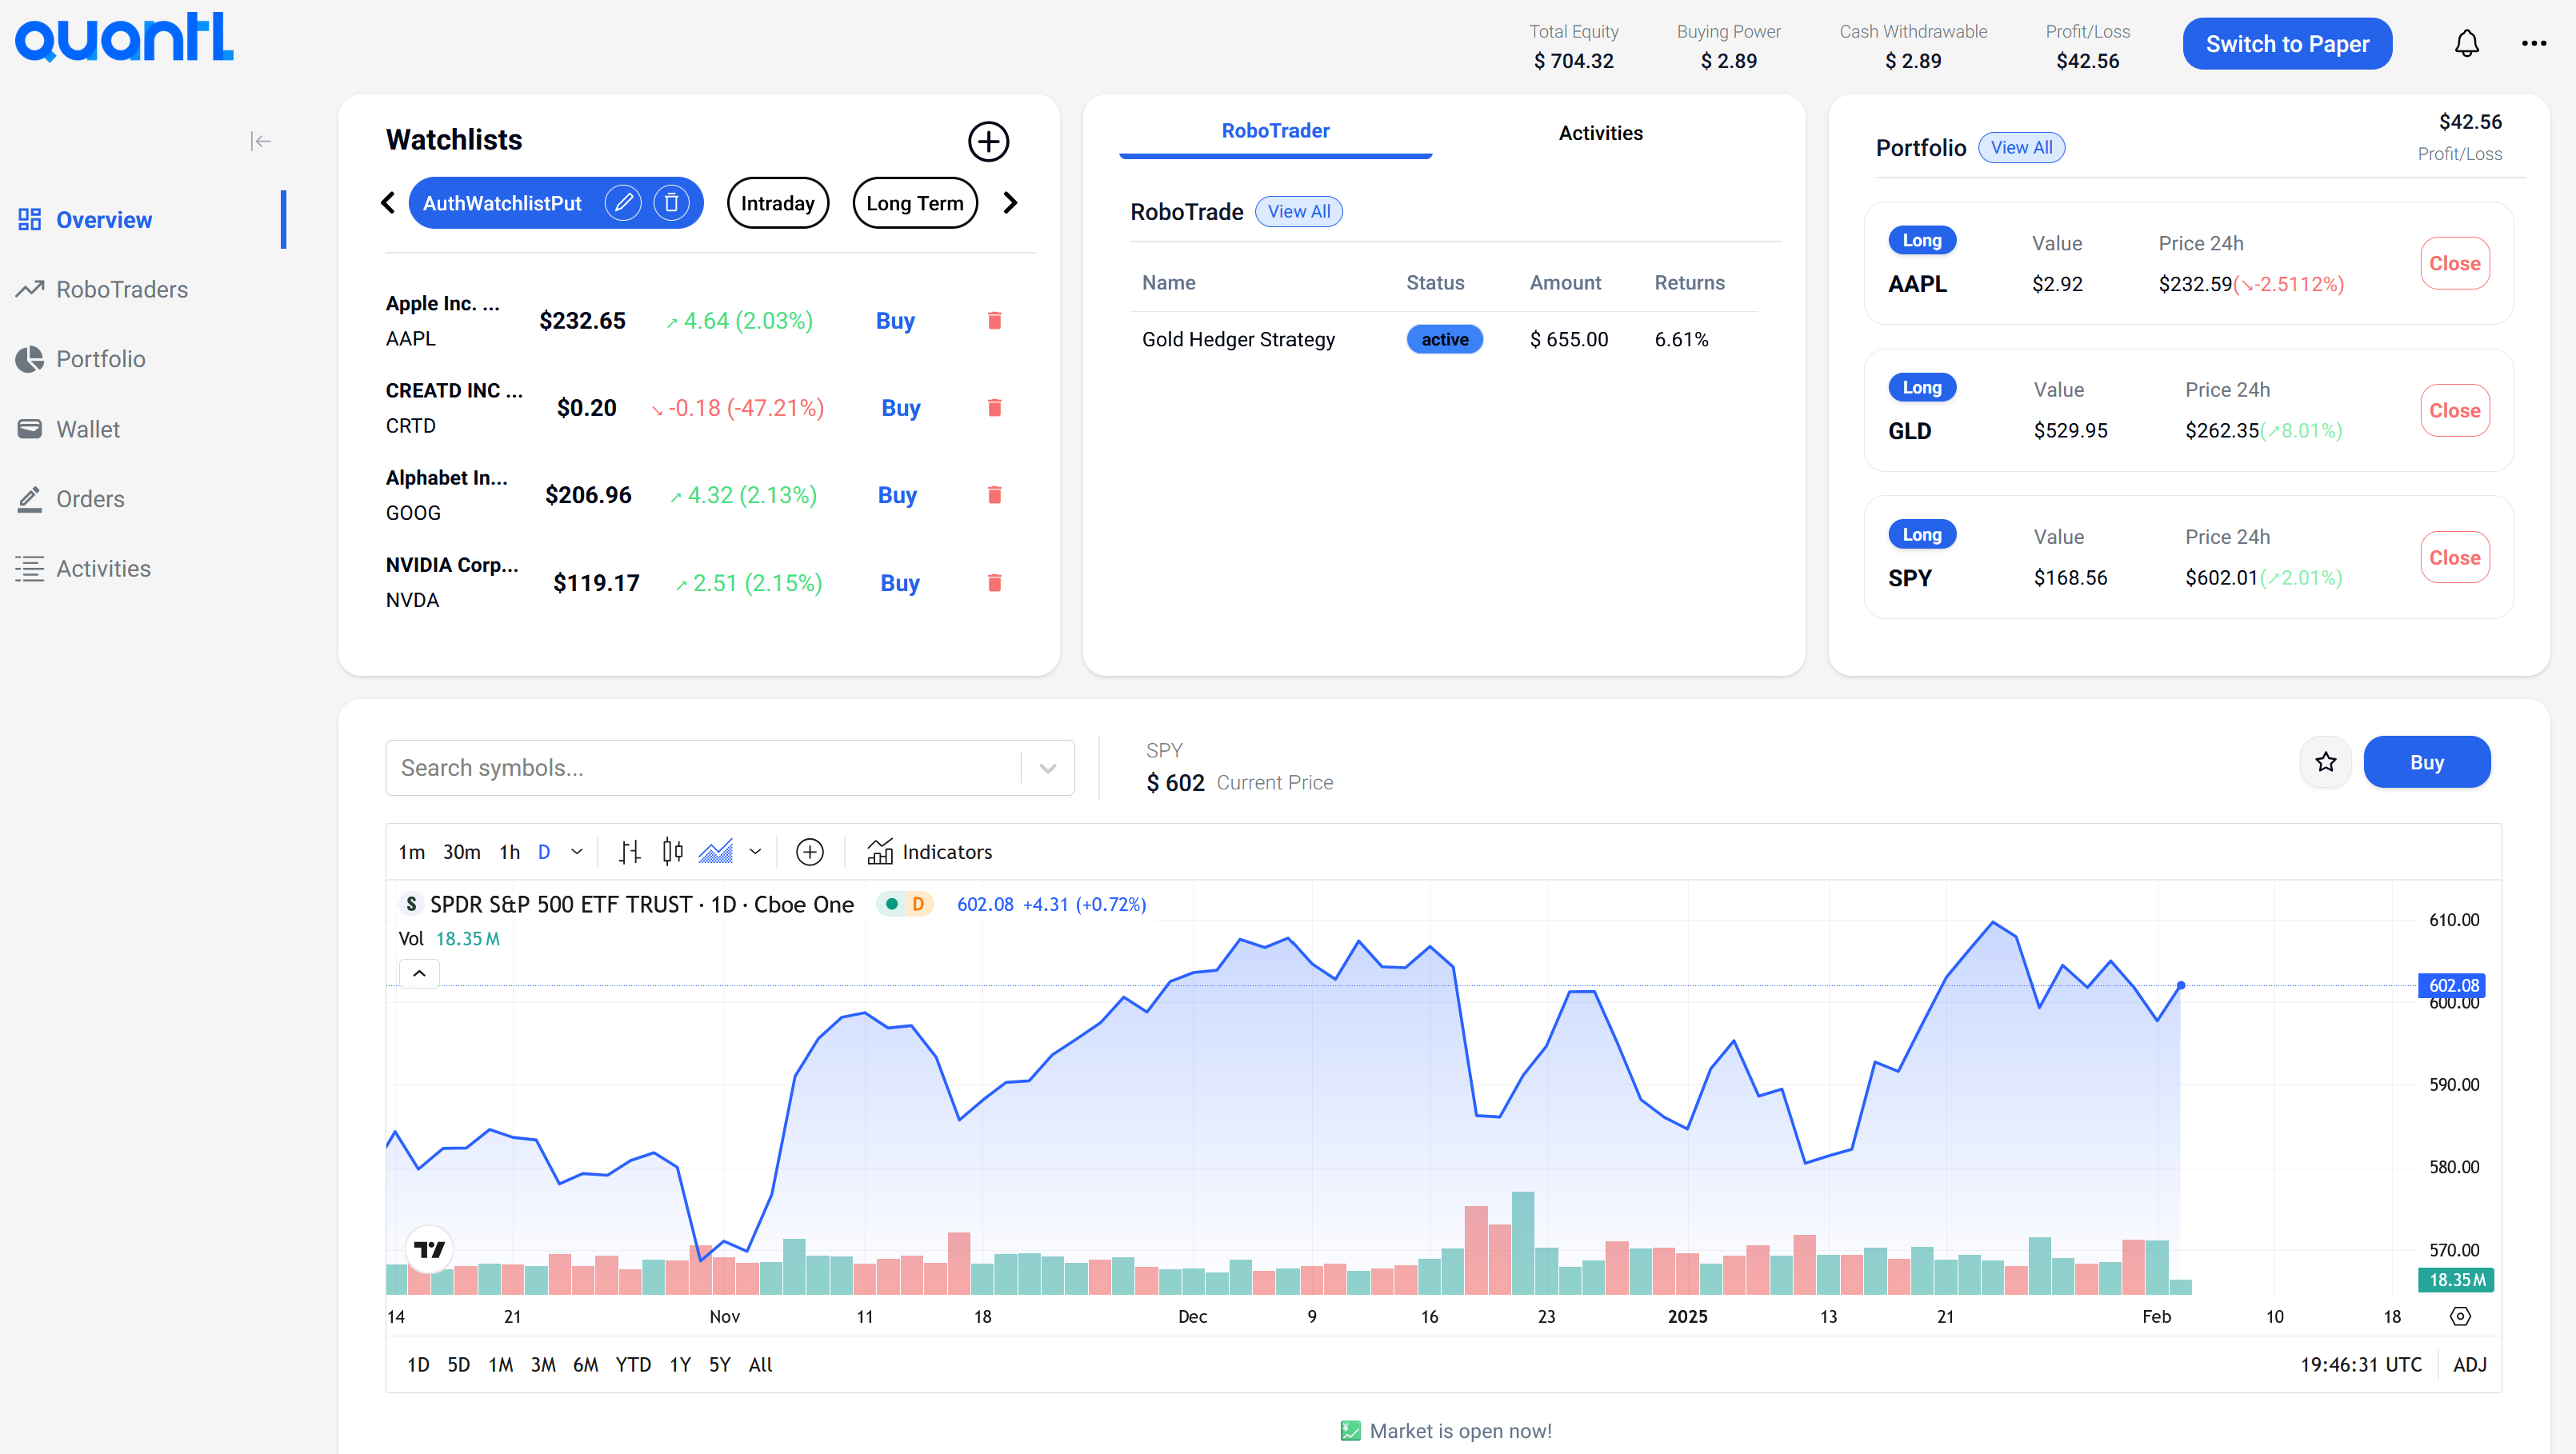Viewport: 2576px width, 1454px height.
Task: Go to previous watchlists with left arrow
Action: [388, 203]
